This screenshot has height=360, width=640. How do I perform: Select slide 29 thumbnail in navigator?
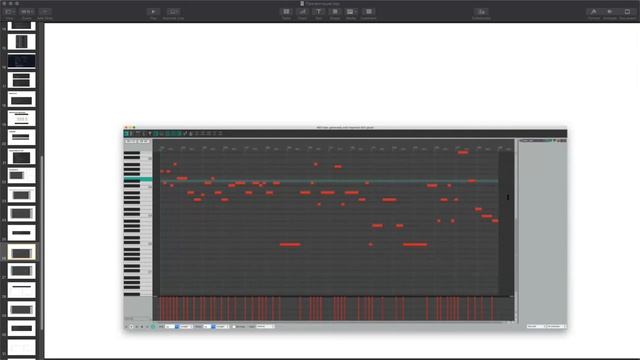pos(21,309)
